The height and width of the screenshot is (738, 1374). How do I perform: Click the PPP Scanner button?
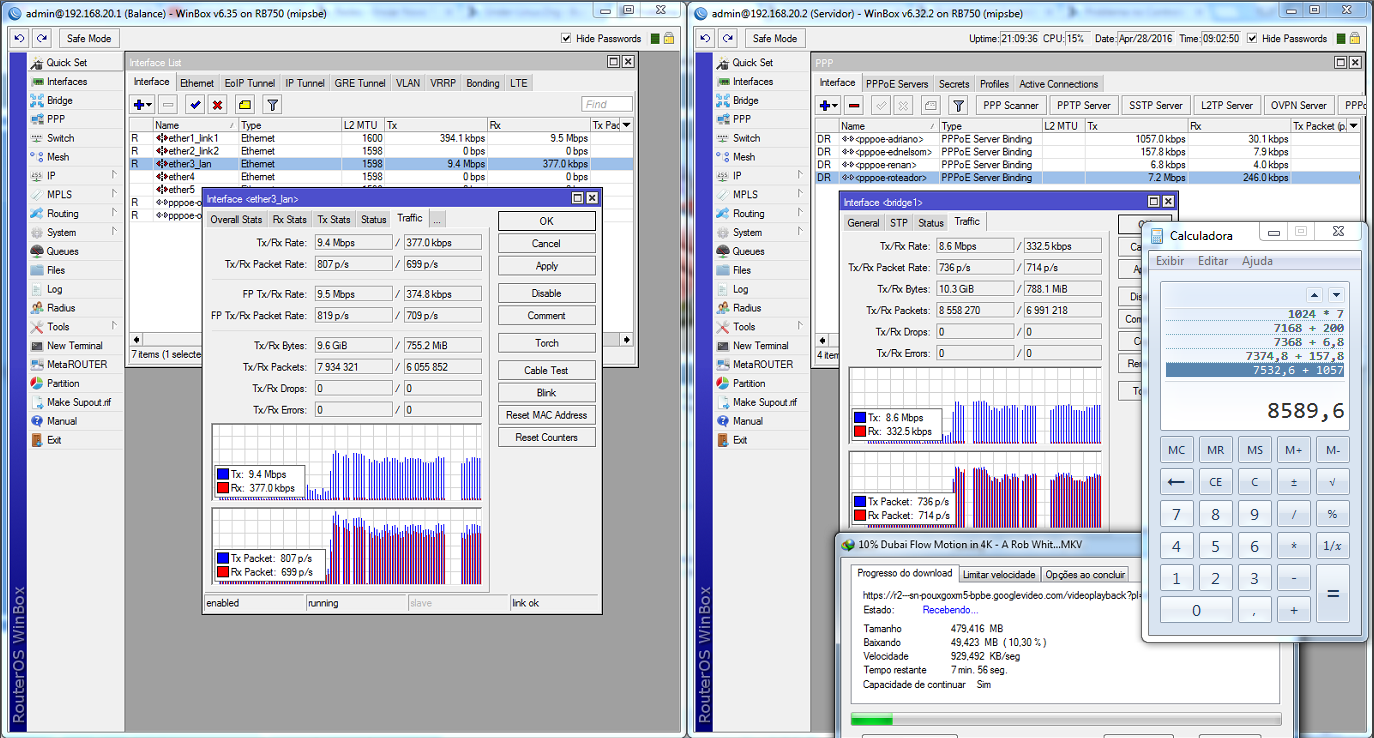click(1010, 106)
